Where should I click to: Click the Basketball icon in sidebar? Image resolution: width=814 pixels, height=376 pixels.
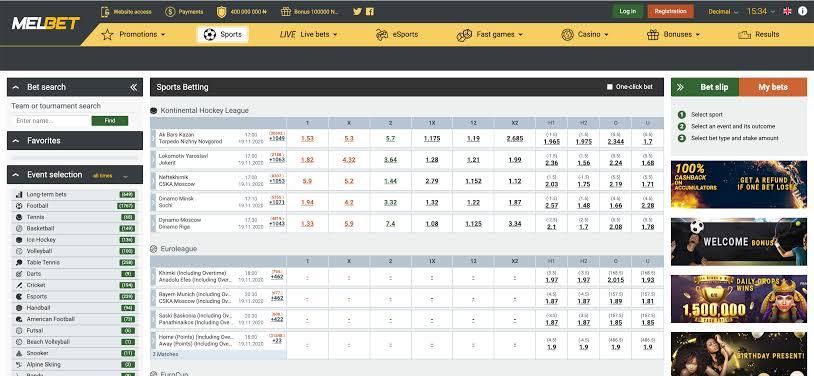19,229
